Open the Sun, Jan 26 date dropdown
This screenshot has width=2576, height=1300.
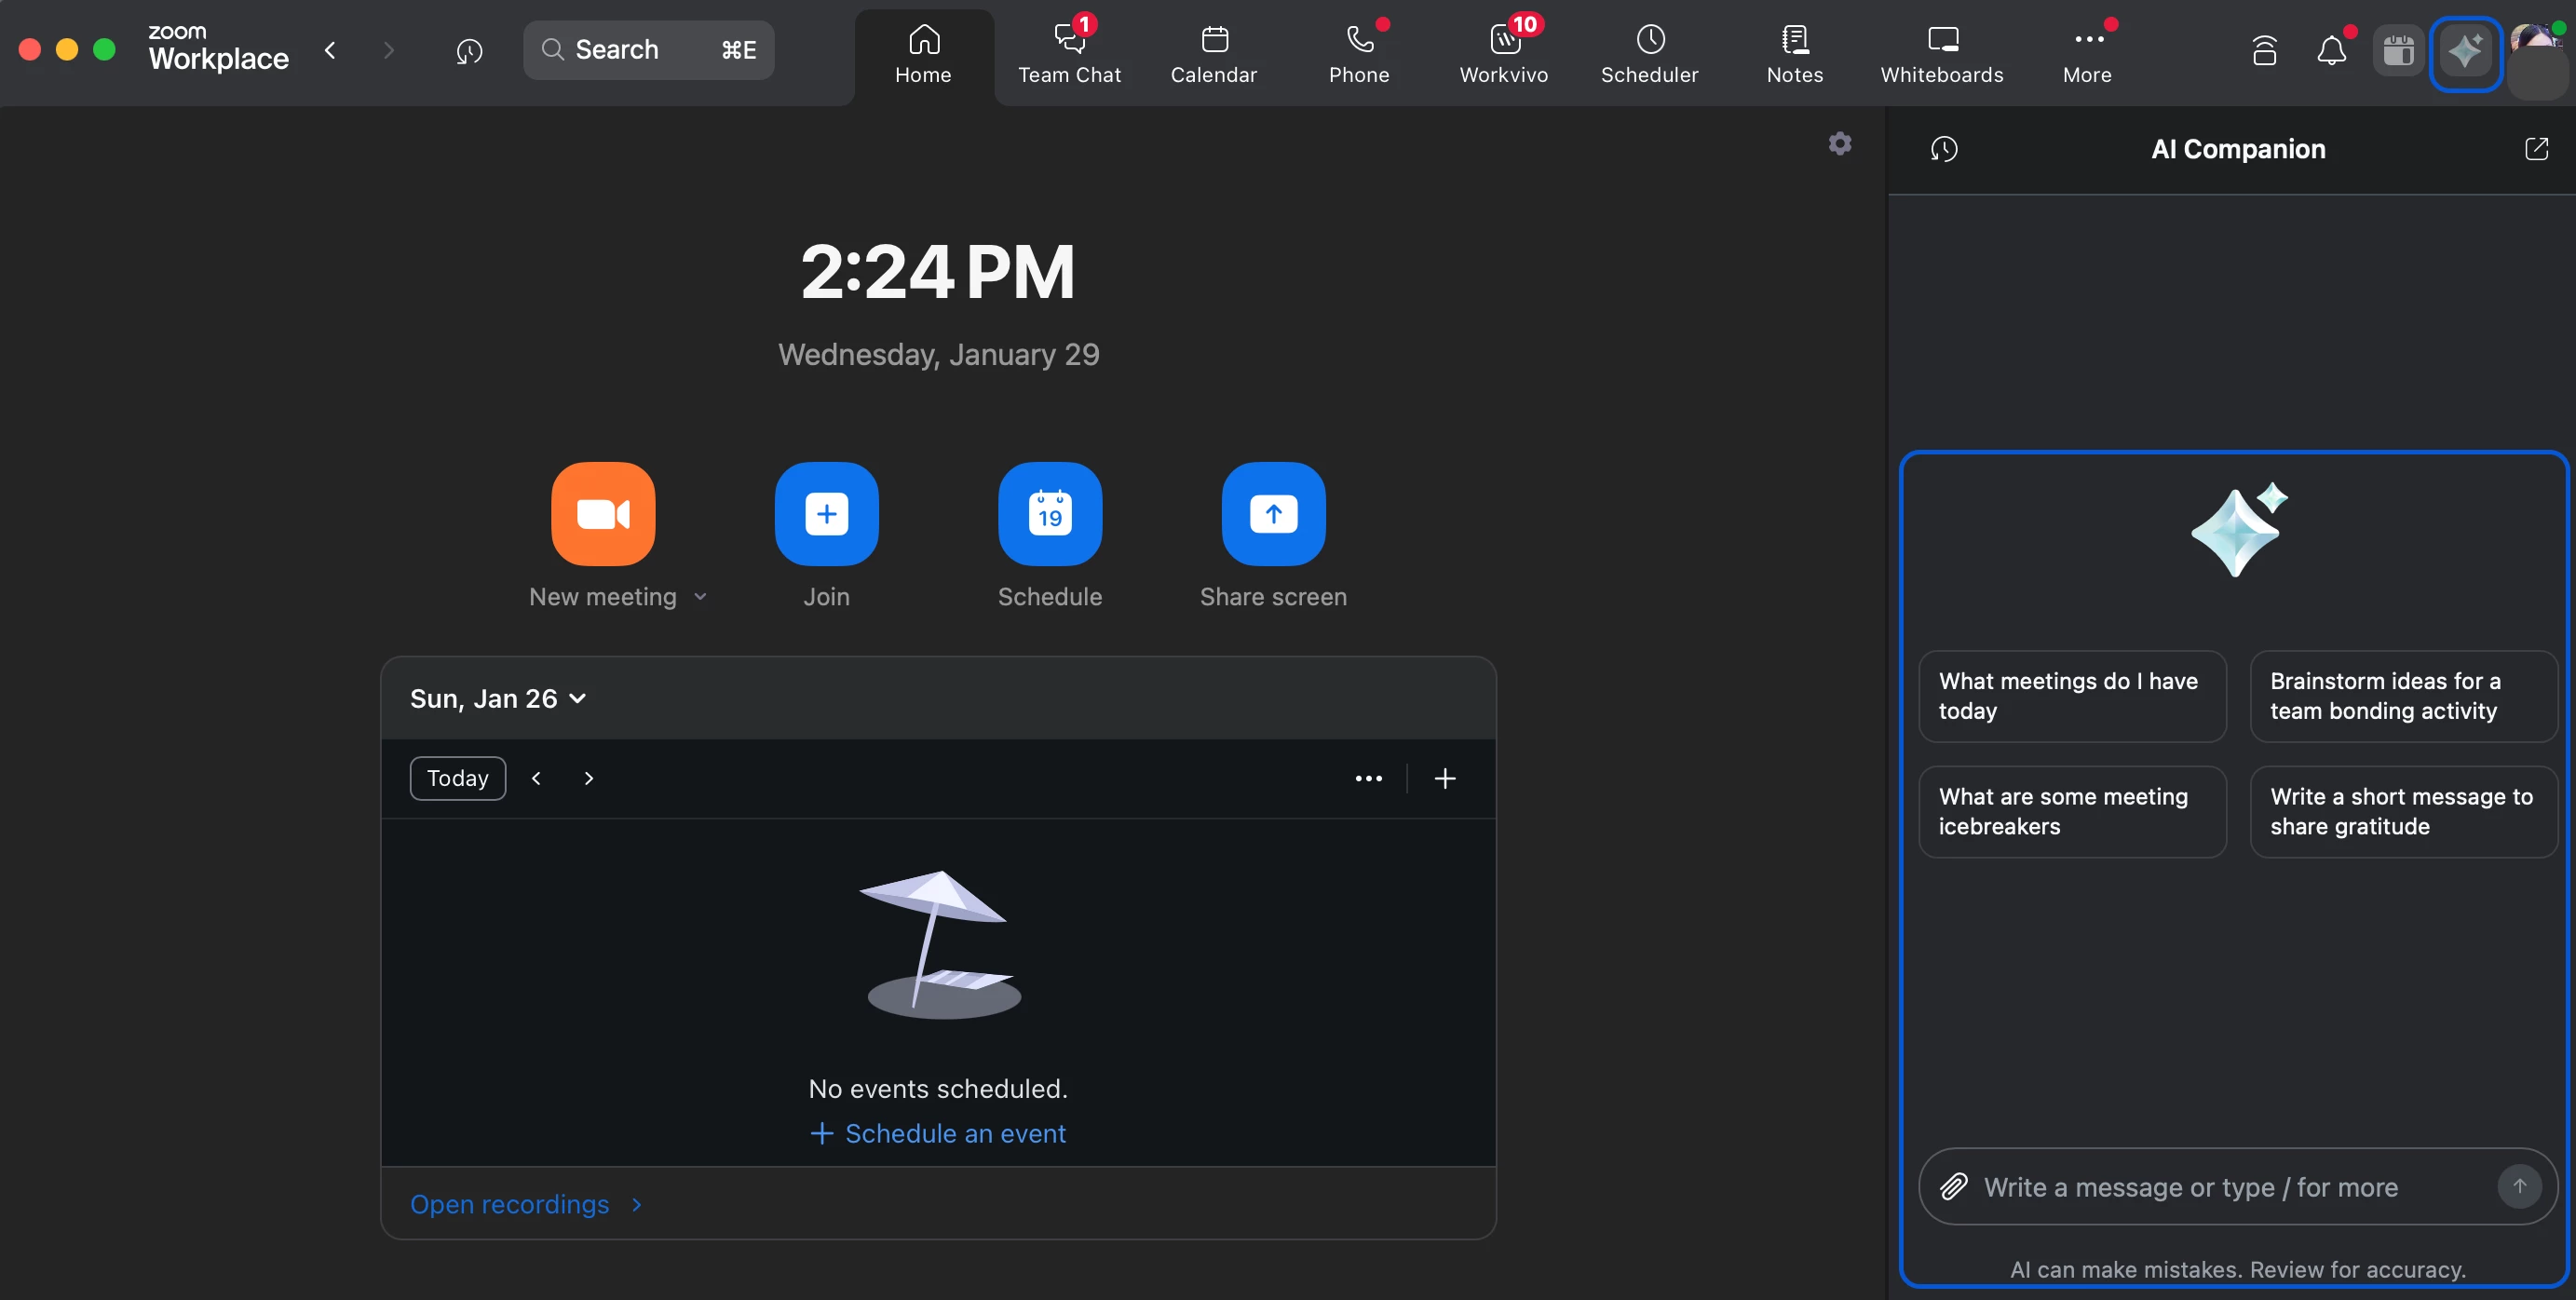tap(498, 698)
